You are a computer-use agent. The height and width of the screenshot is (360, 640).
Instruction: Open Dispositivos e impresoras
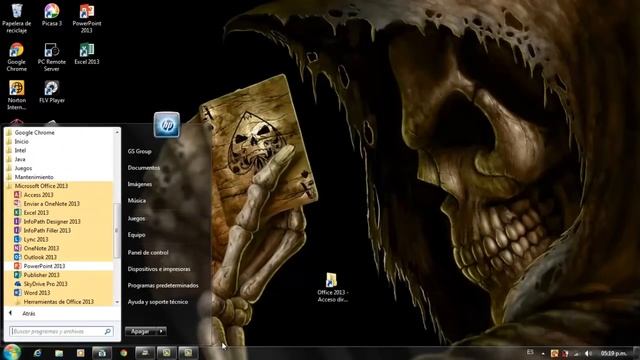tap(159, 269)
